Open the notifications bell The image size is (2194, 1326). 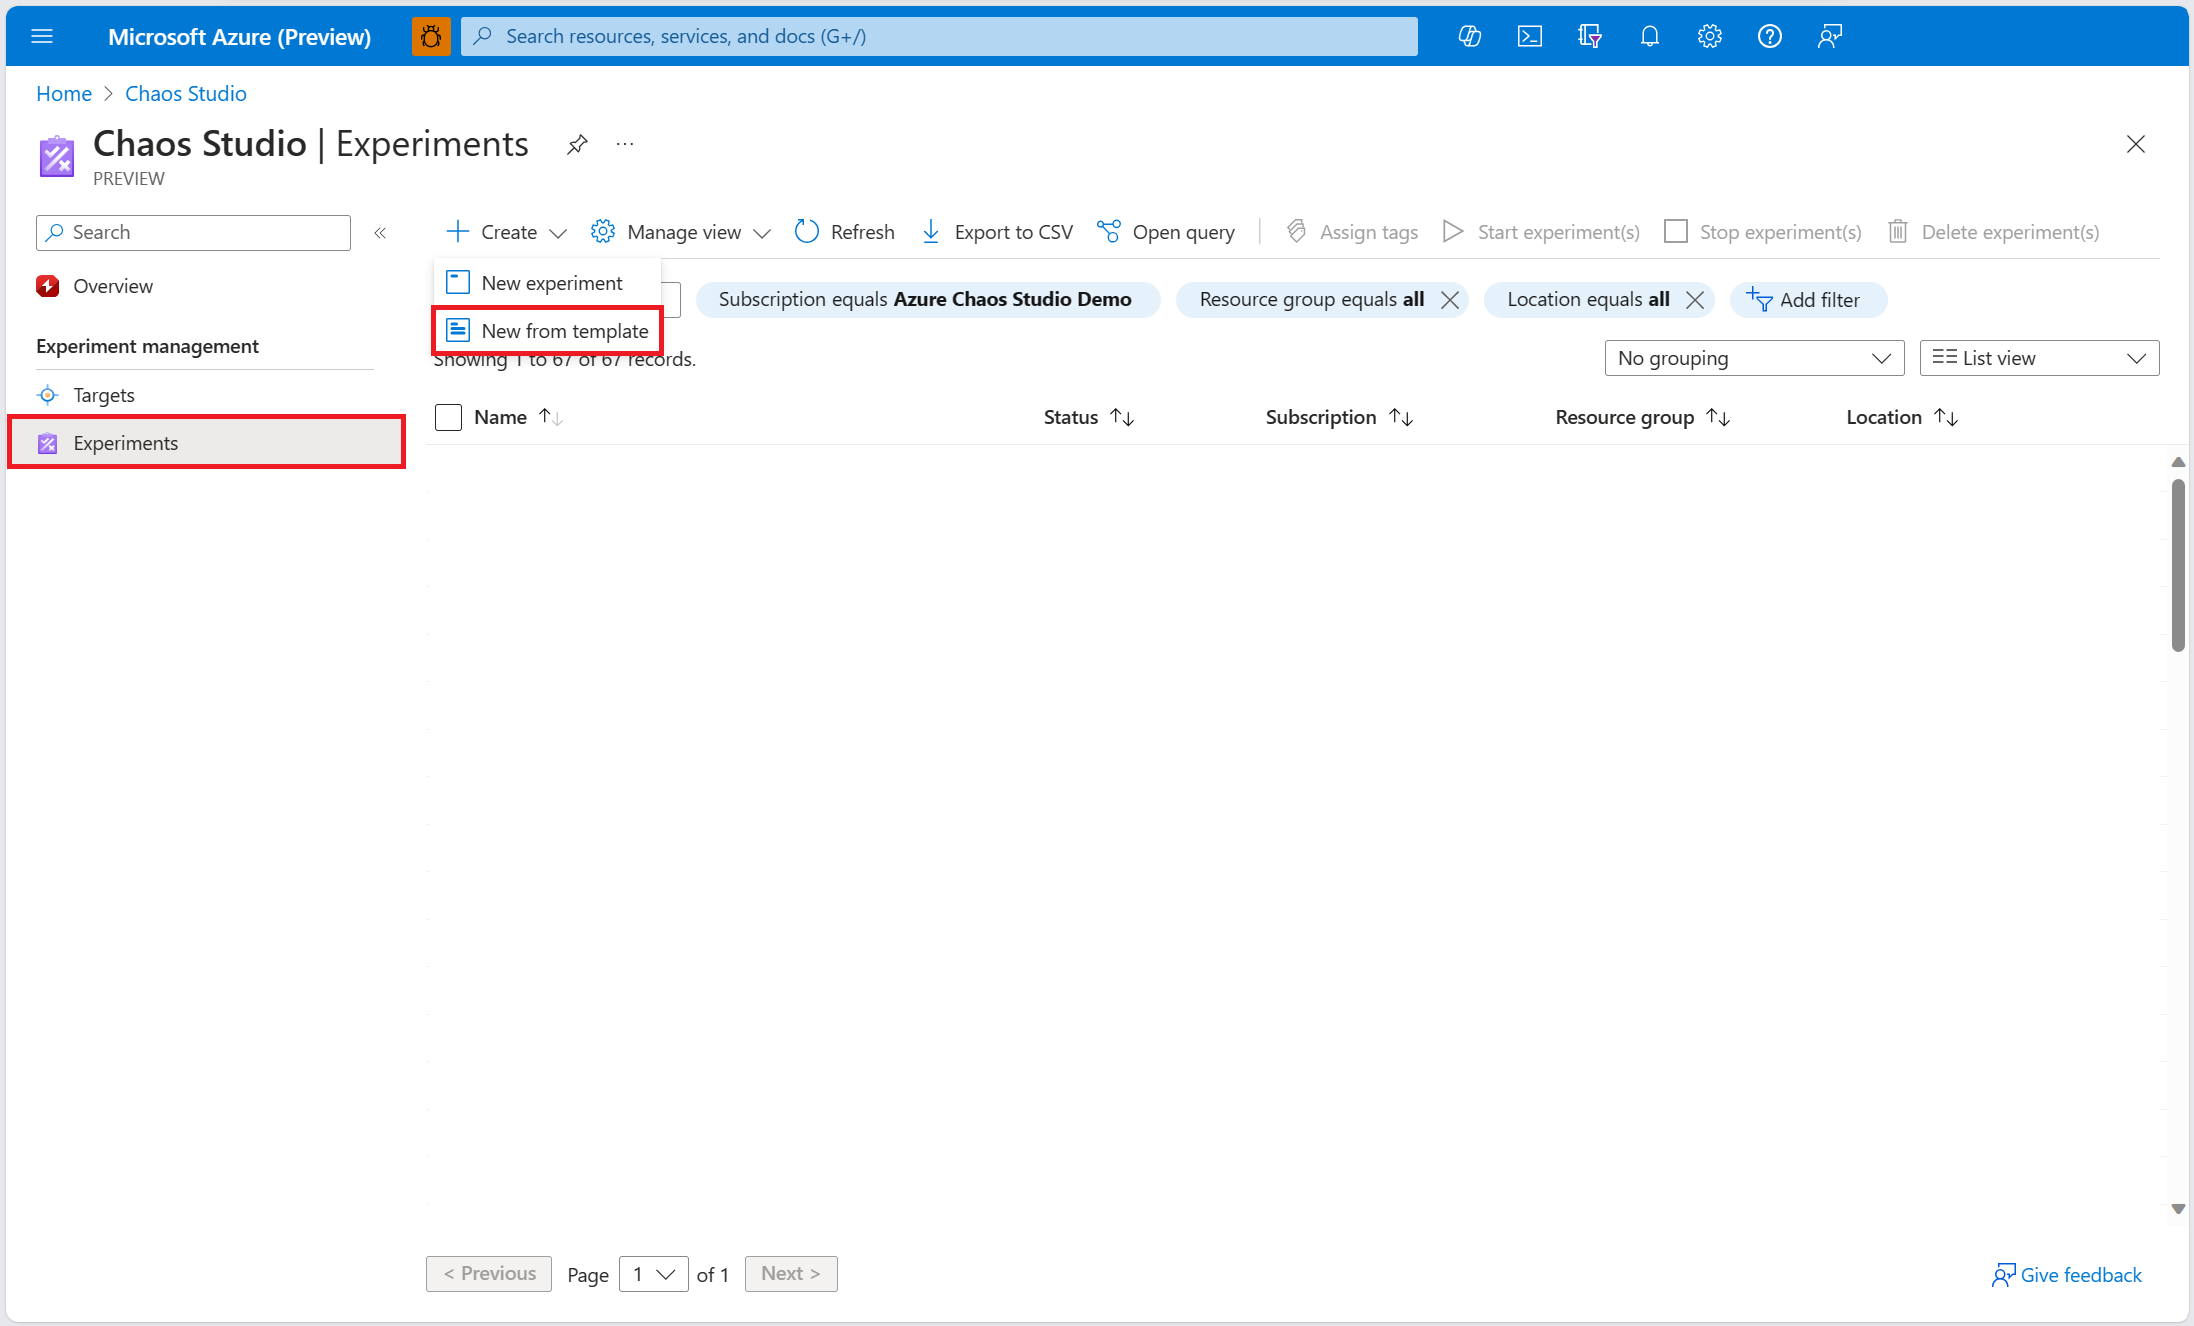(1649, 36)
